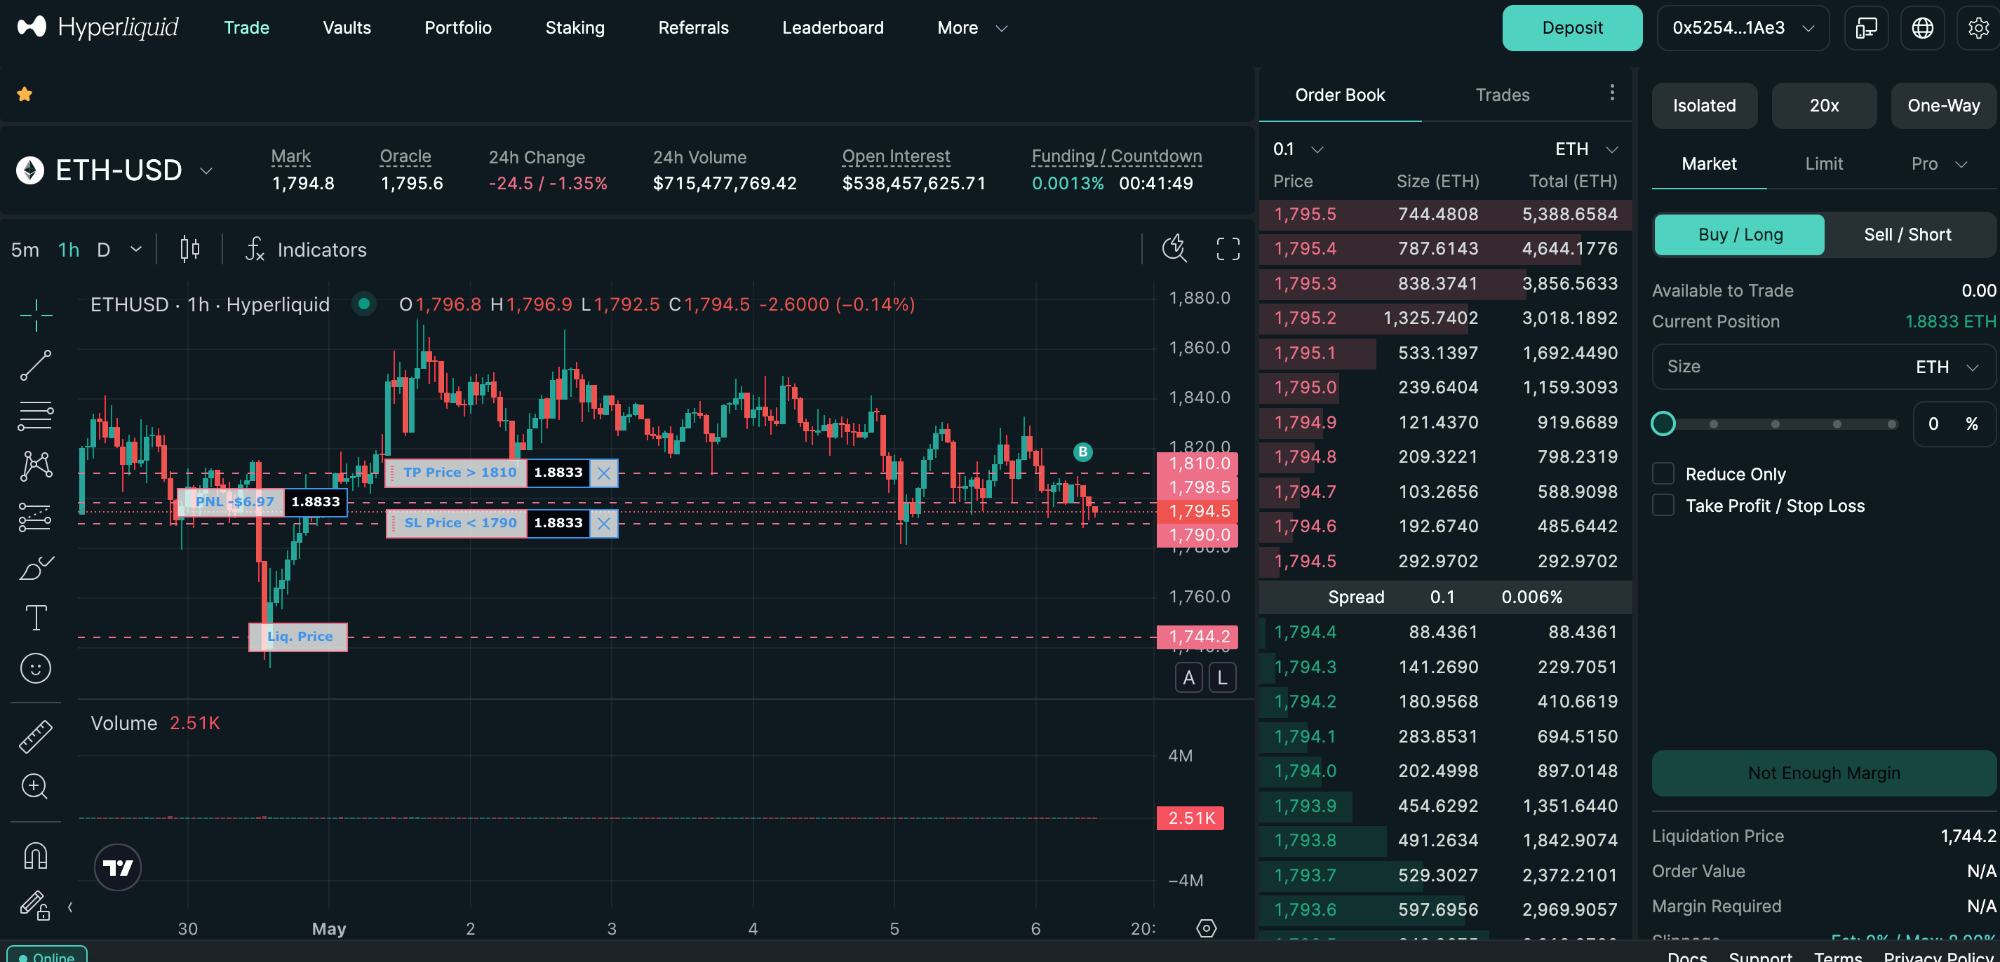Go to the Staking page
The height and width of the screenshot is (962, 2000).
click(575, 28)
